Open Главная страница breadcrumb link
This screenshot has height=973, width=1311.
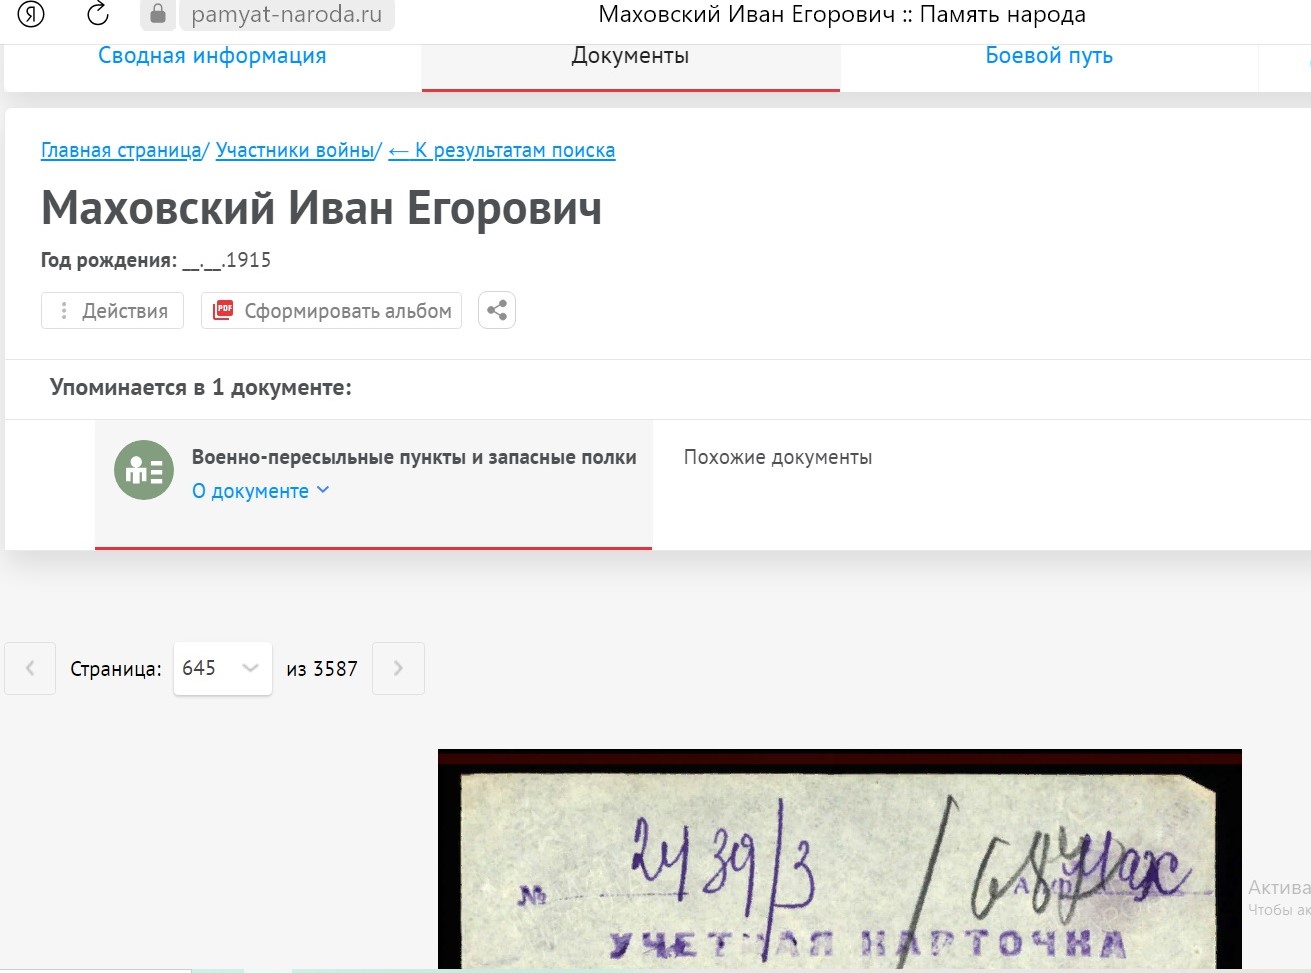tap(121, 150)
